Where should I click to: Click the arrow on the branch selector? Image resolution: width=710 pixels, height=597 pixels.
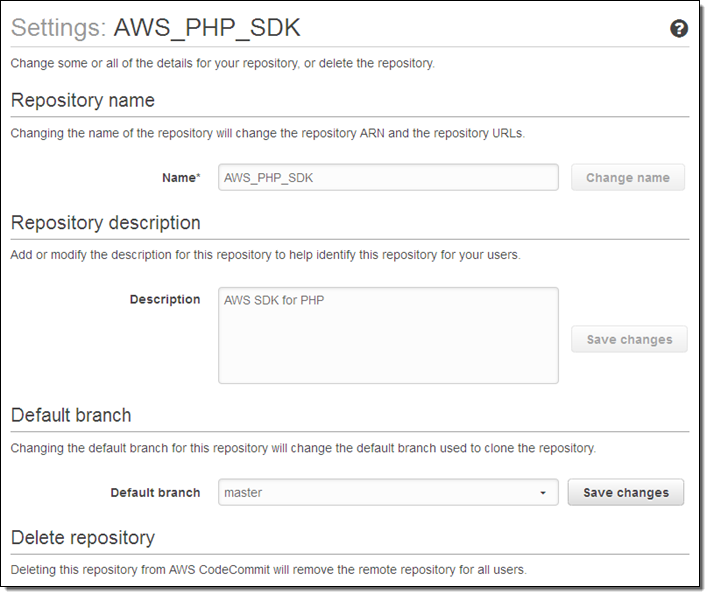pyautogui.click(x=543, y=493)
